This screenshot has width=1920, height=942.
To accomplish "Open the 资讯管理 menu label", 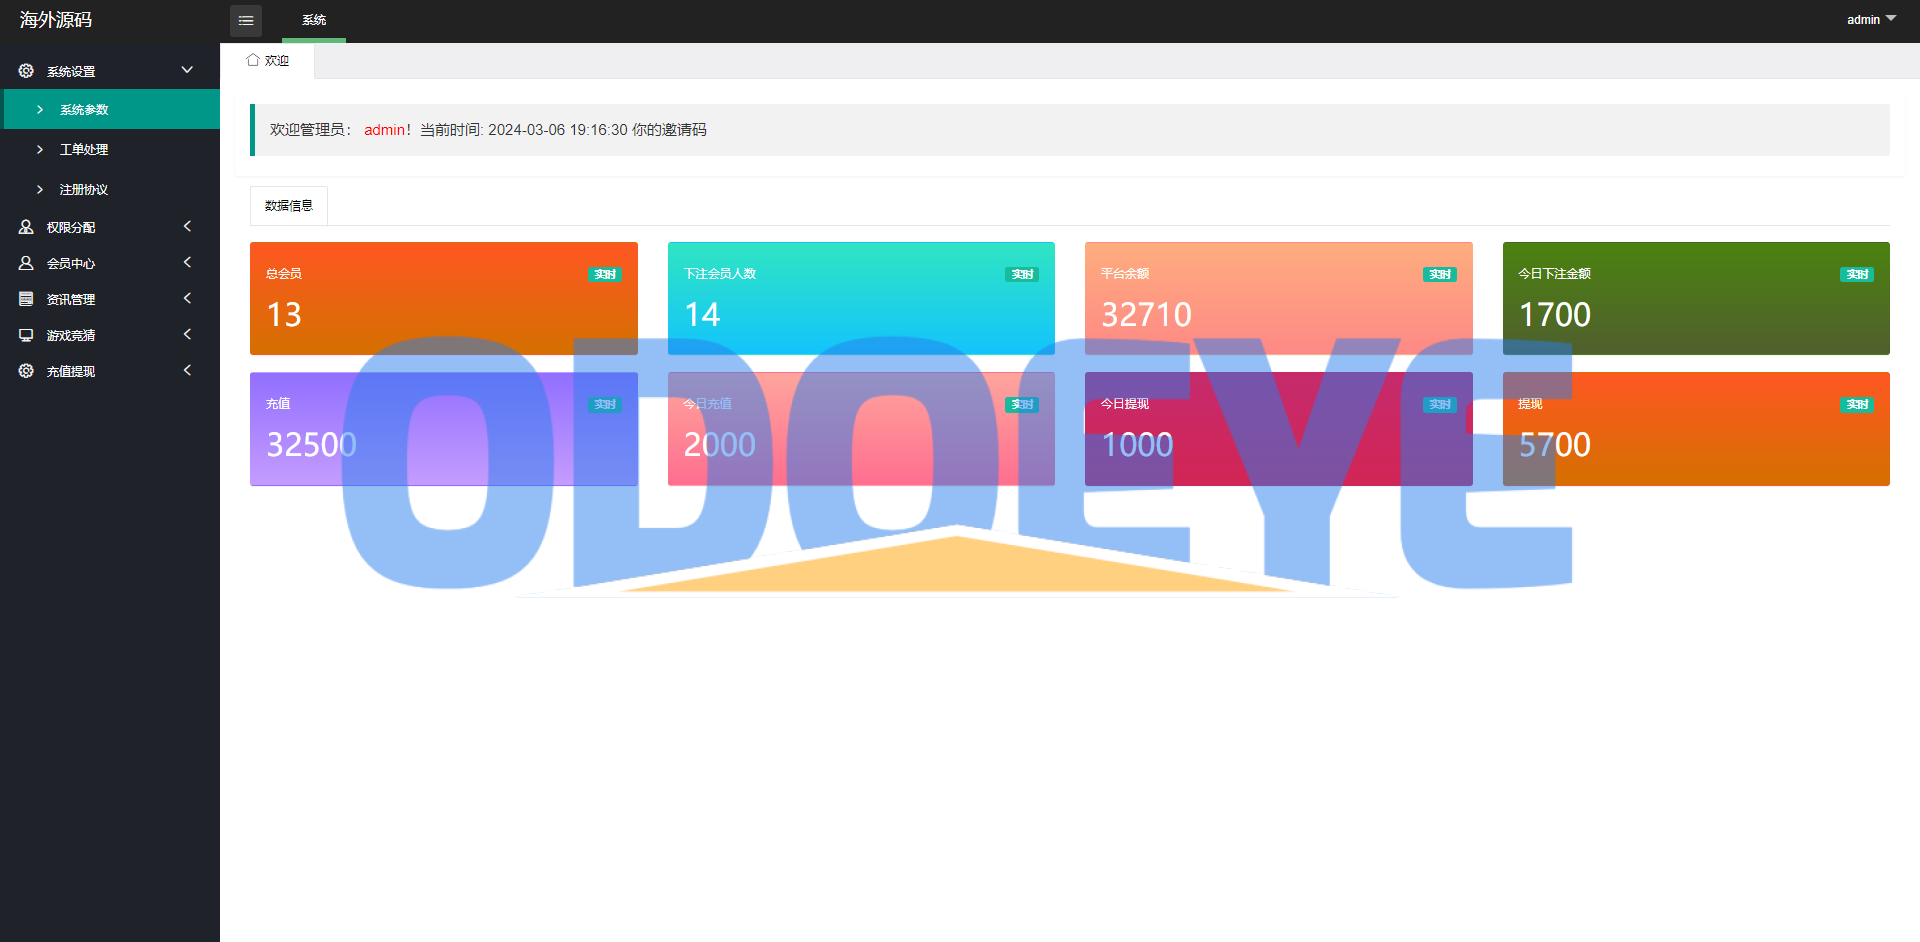I will pyautogui.click(x=71, y=300).
